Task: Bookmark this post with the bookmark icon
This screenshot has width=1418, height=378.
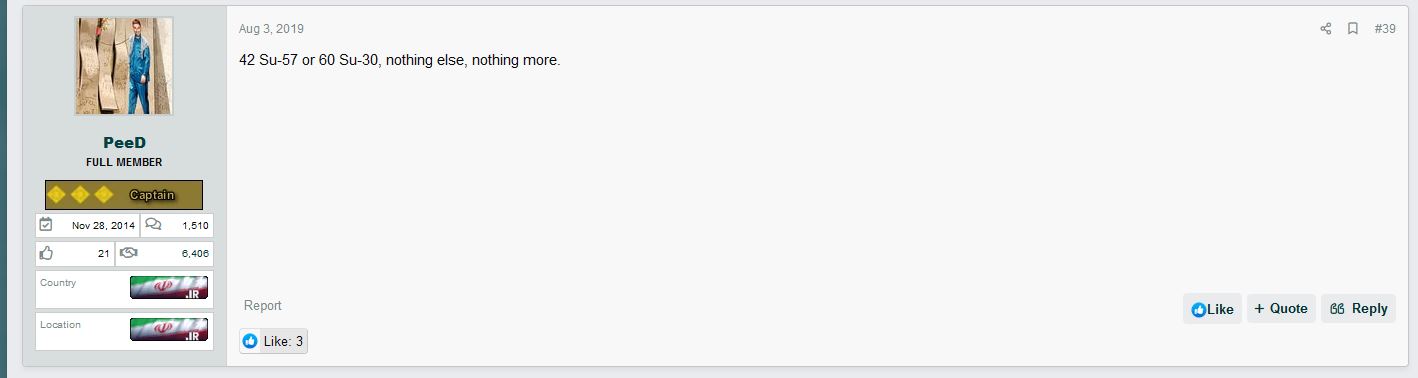Action: point(1353,29)
